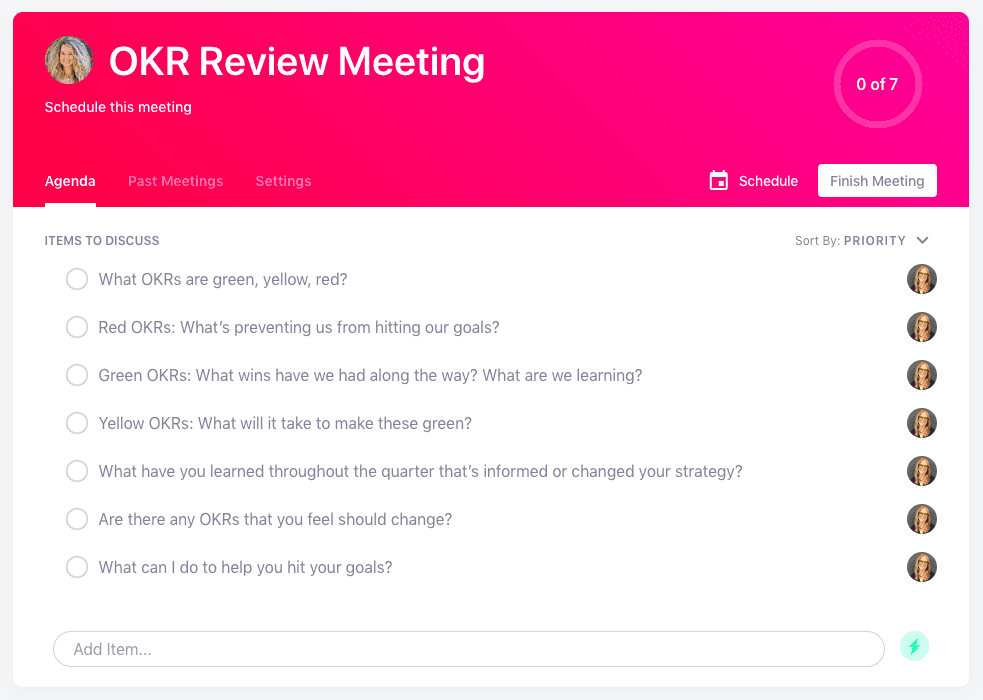Click the 'OKR Review Meeting' title
Viewport: 983px width, 700px height.
pos(297,61)
